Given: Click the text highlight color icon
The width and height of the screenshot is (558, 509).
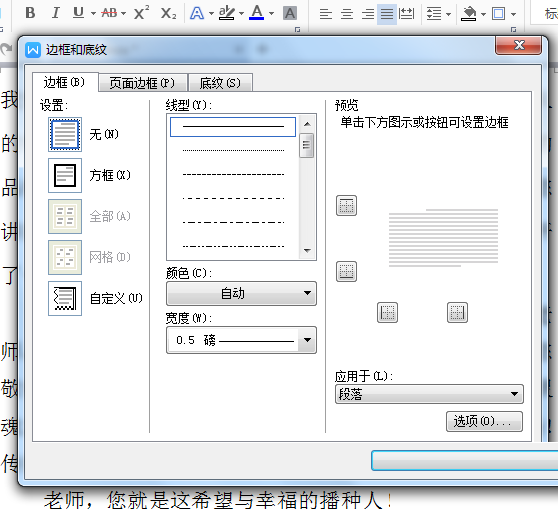Looking at the screenshot, I should click(227, 13).
